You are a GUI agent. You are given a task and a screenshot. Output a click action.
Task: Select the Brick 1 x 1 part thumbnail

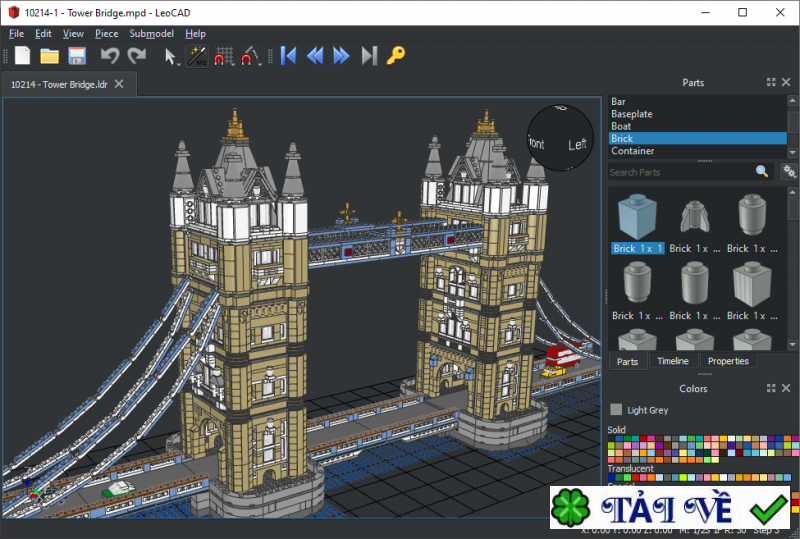click(637, 217)
